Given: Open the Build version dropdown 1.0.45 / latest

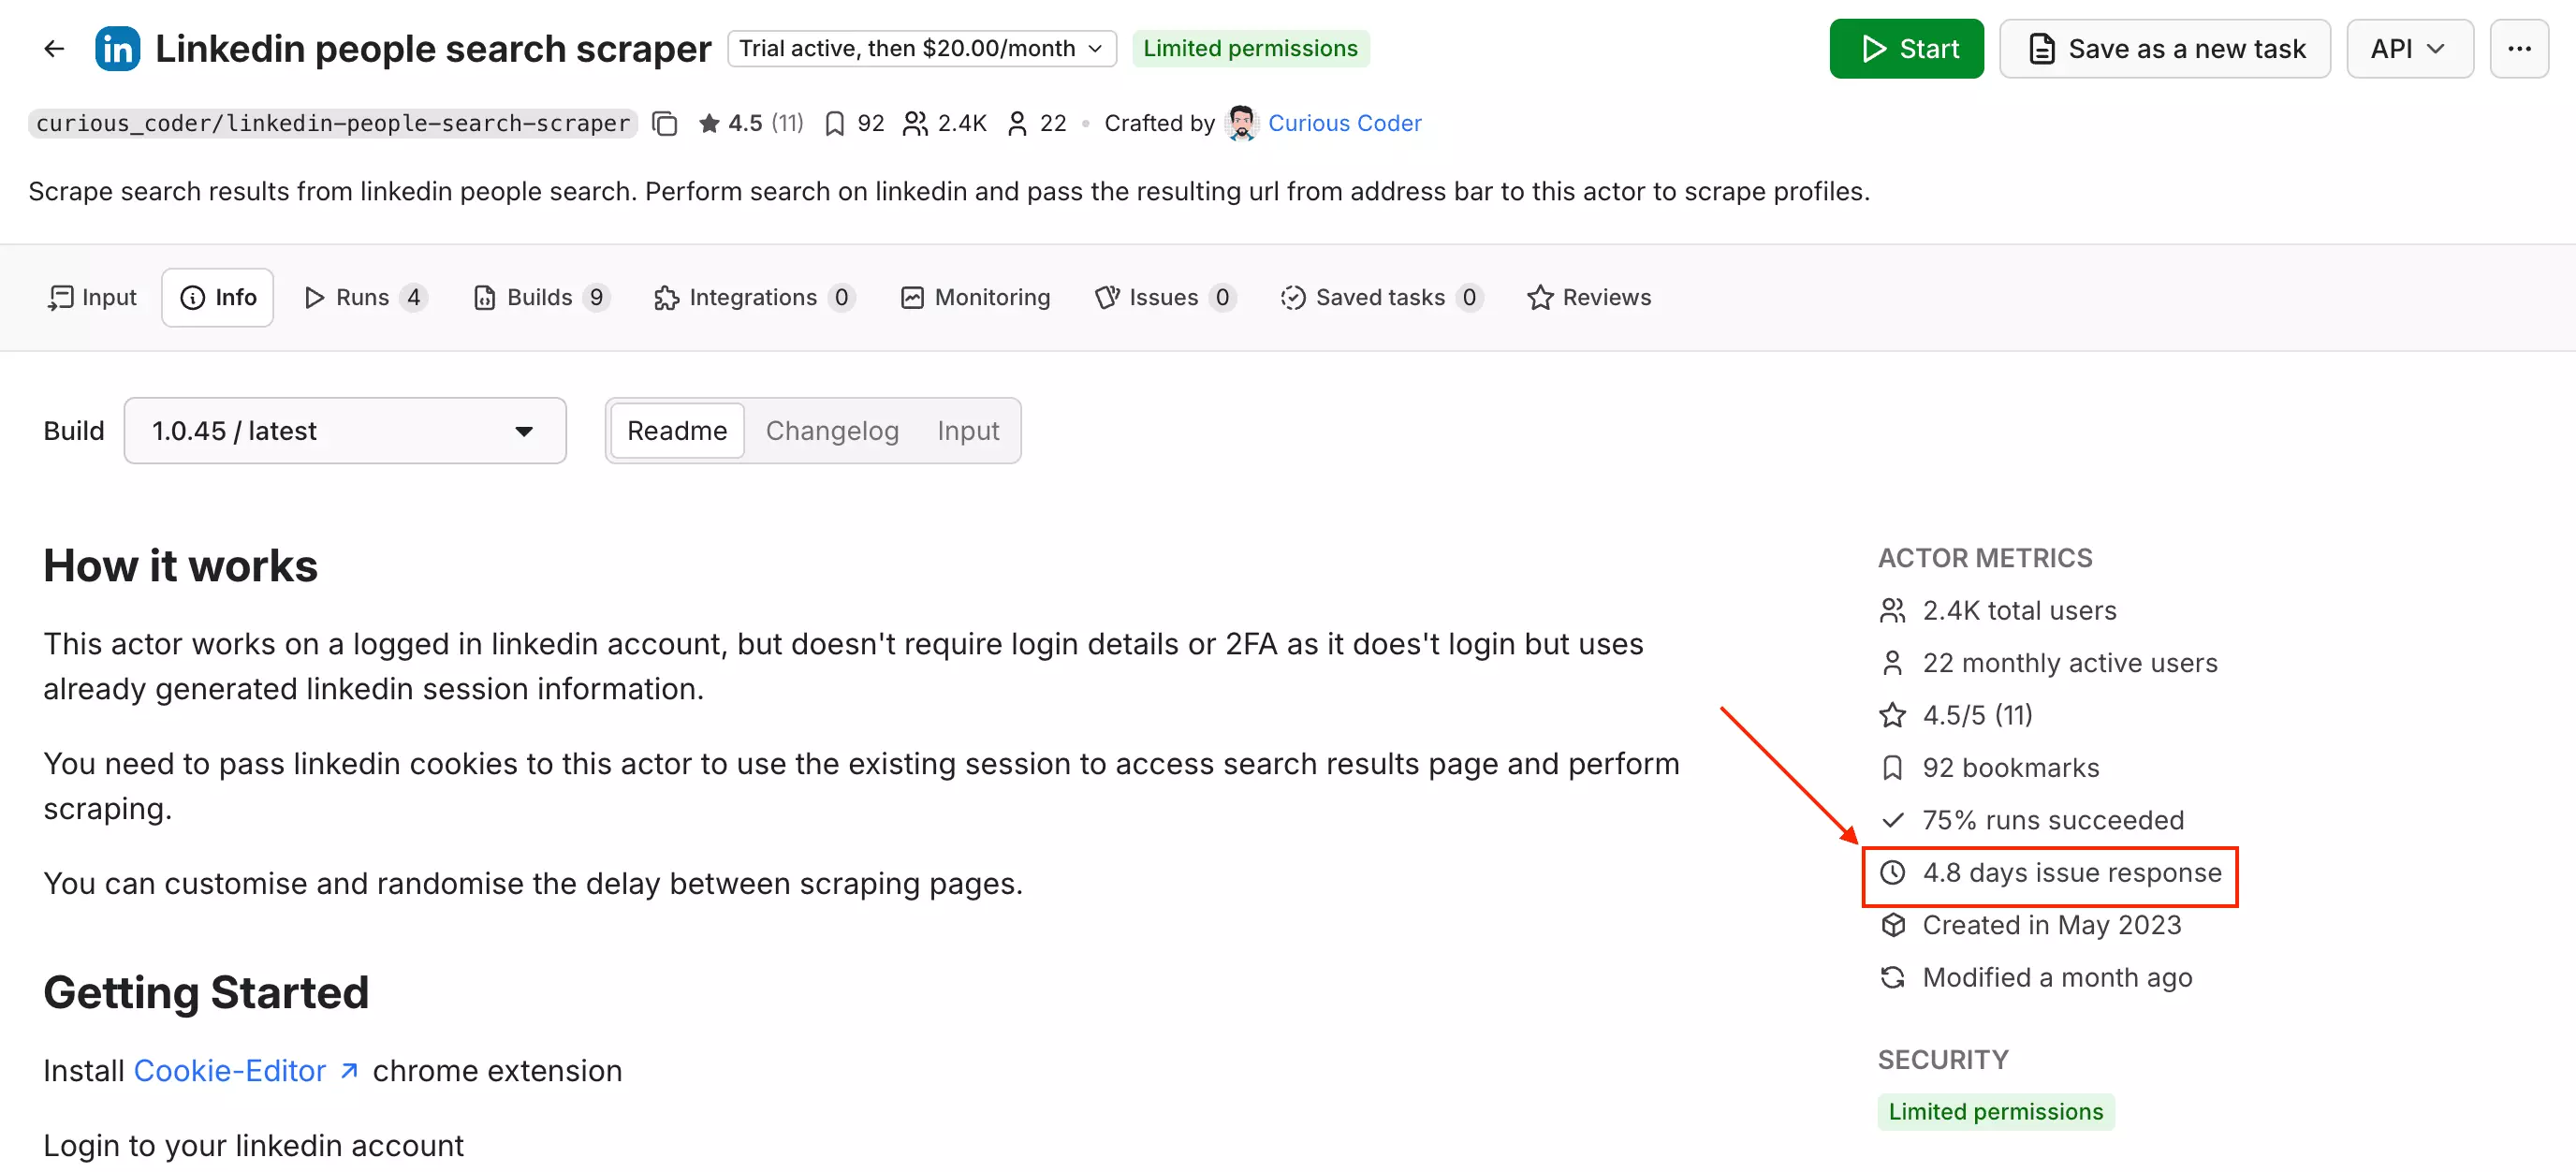Looking at the screenshot, I should tap(345, 431).
